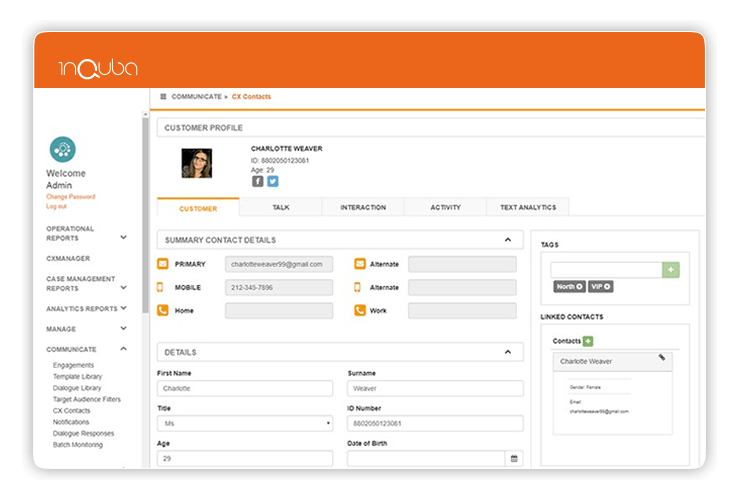Click the Charlotte Weaver linked contact card
Image resolution: width=741 pixels, height=504 pixels.
coord(612,393)
